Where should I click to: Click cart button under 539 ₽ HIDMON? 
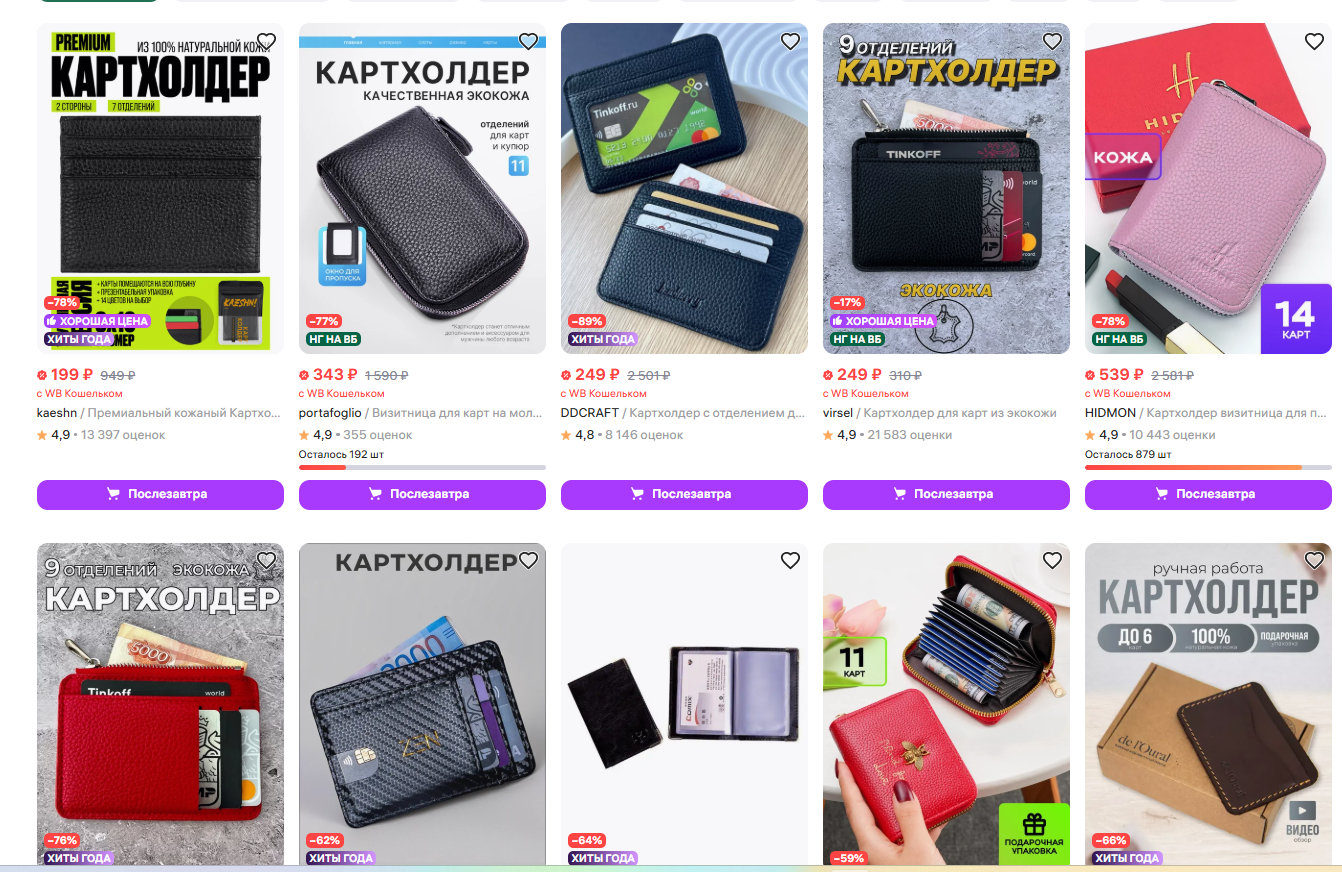tap(1208, 494)
